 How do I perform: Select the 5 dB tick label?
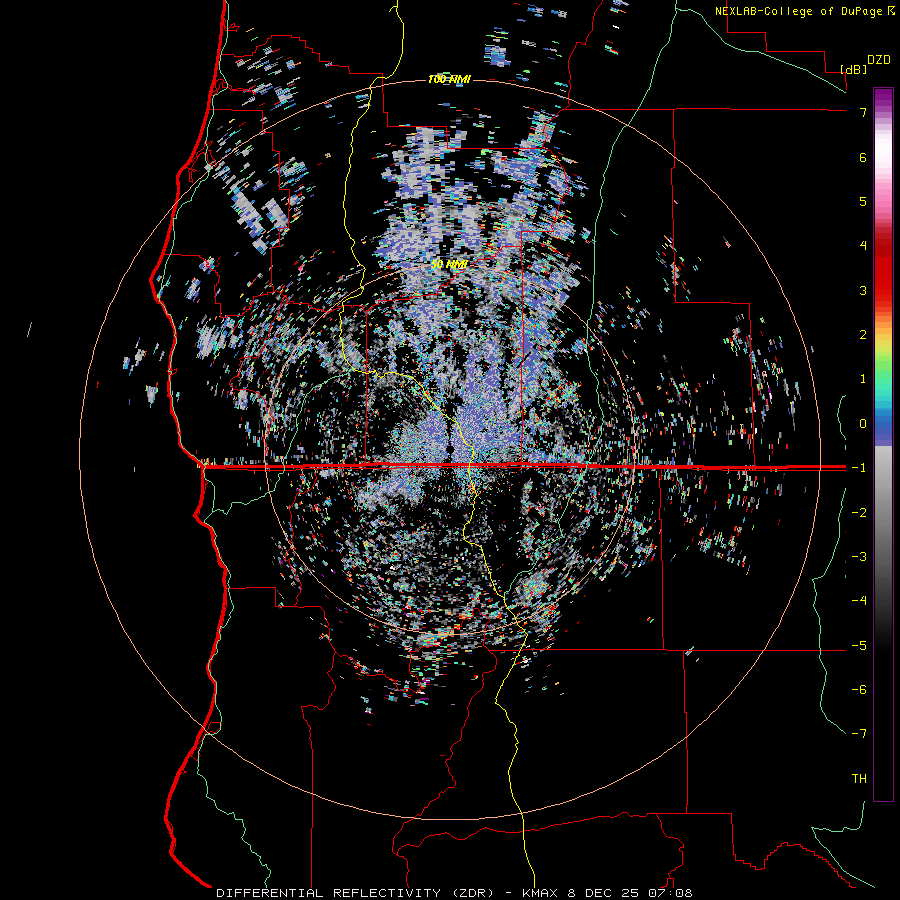pos(863,201)
